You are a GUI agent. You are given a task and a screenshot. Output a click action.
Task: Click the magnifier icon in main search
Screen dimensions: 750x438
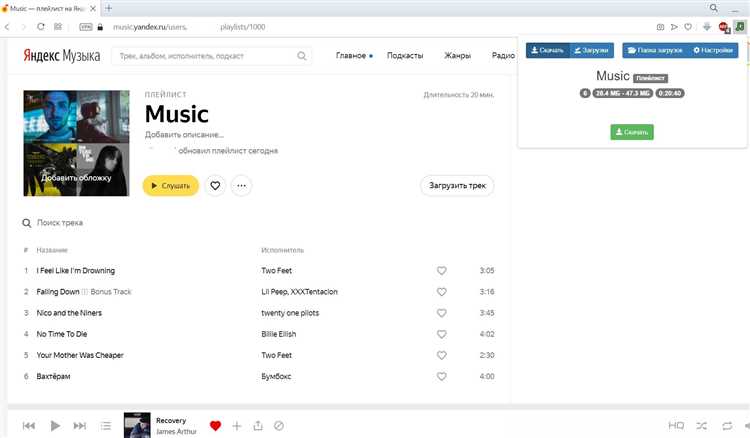point(302,56)
